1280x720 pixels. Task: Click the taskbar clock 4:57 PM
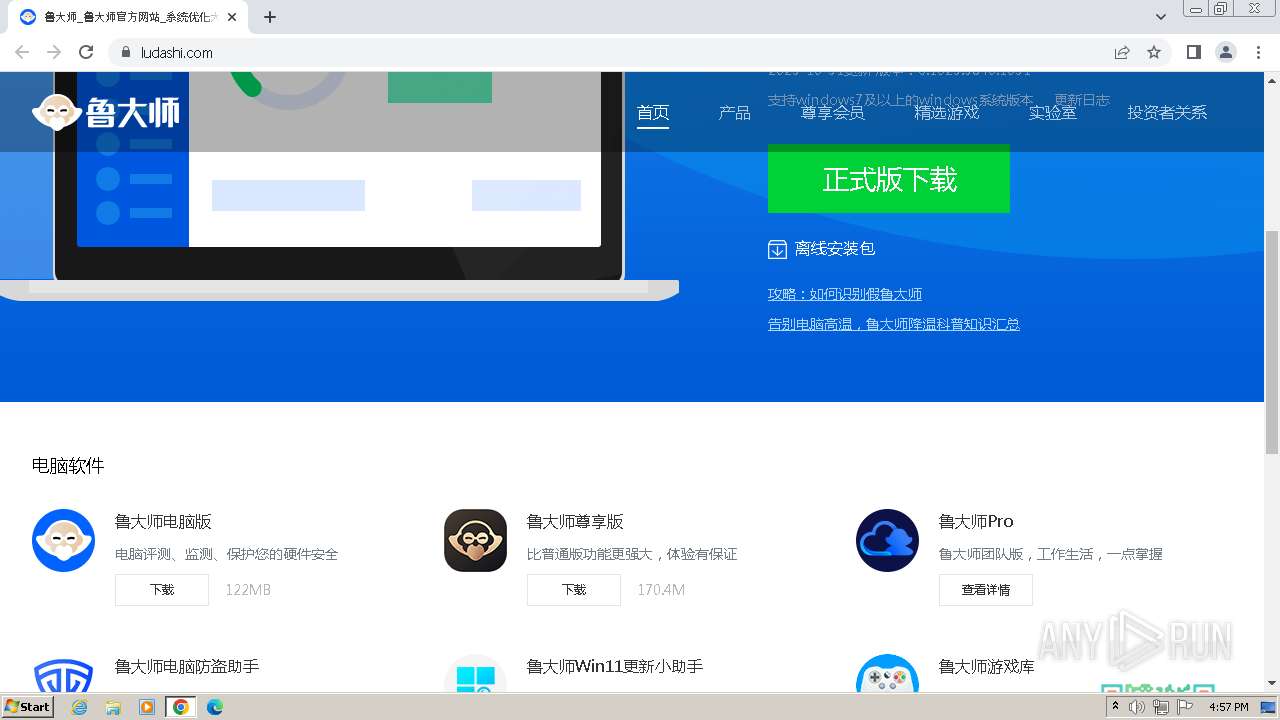coord(1229,707)
